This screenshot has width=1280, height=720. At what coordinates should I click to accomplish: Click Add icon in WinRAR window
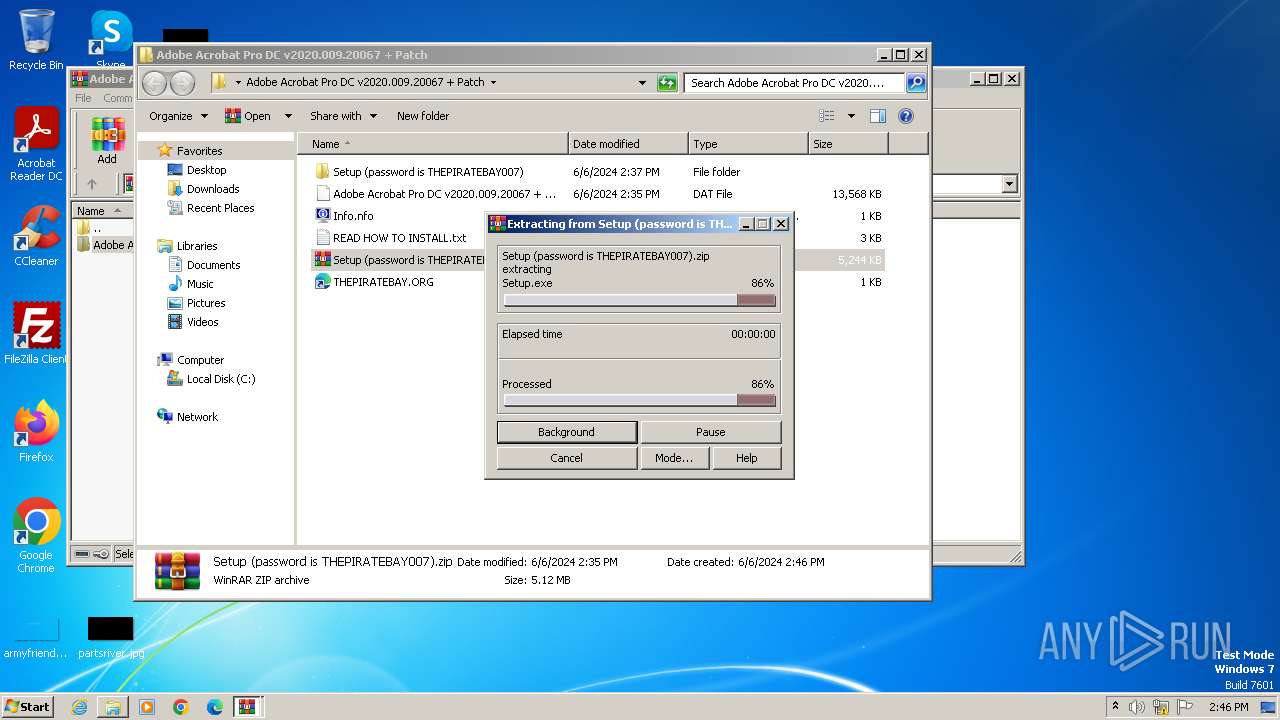pos(107,141)
